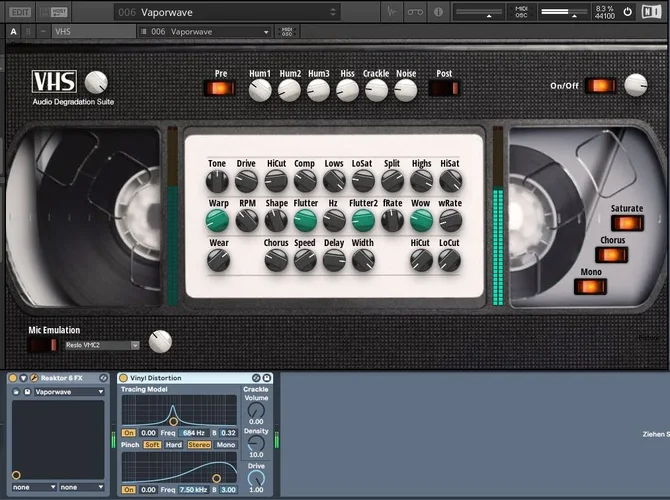Click the NI logo icon

(x=651, y=12)
